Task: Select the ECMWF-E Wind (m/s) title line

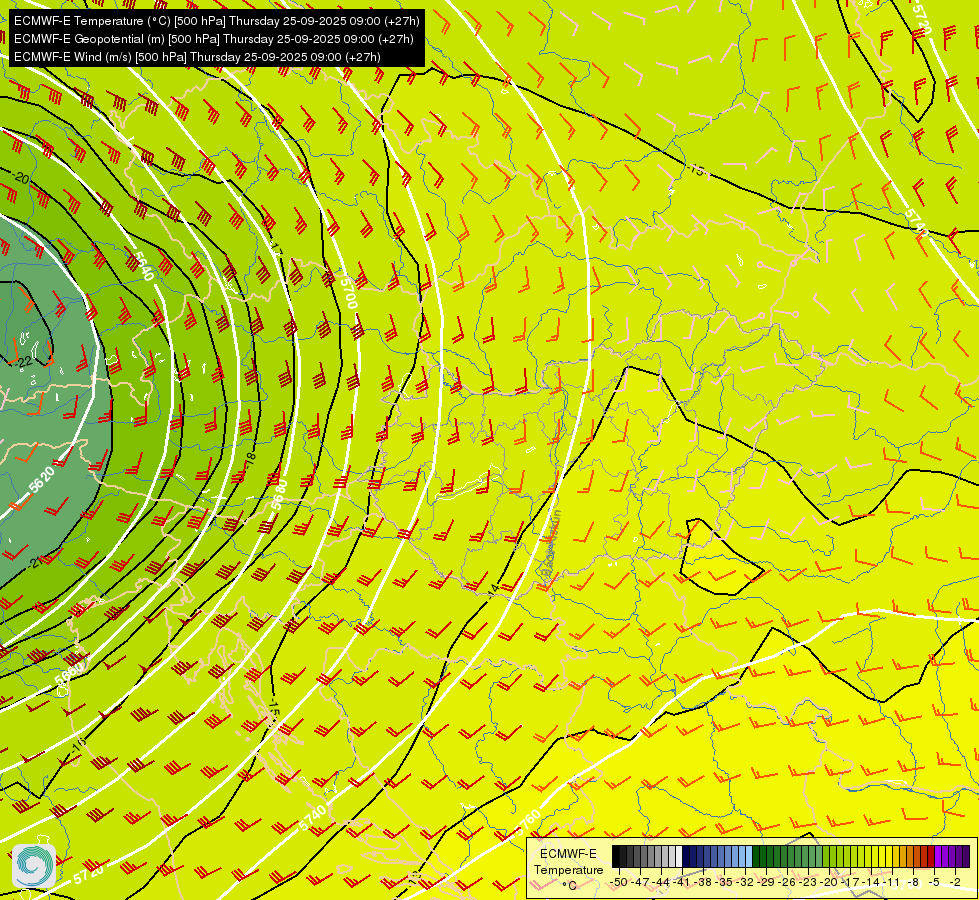Action: (x=197, y=57)
